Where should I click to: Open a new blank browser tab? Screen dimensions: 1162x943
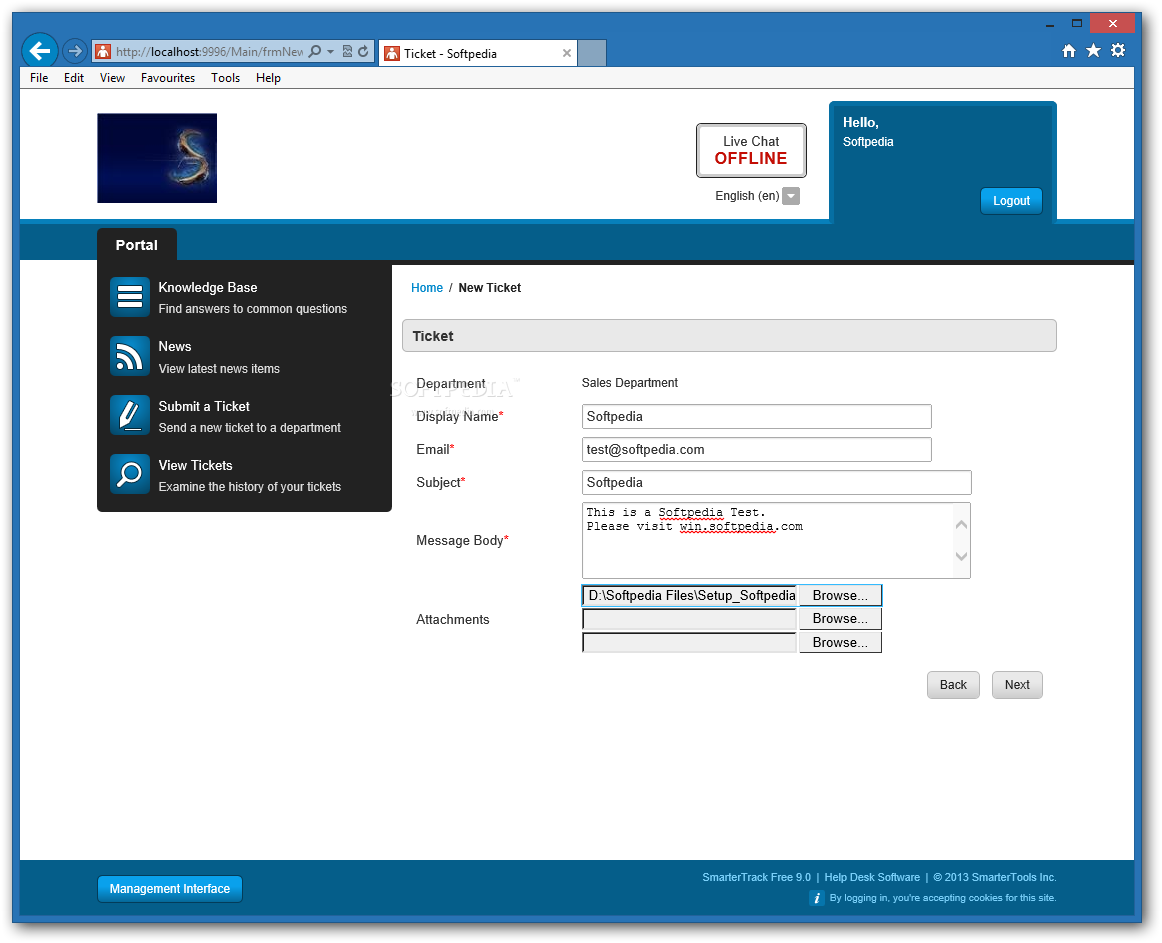592,53
